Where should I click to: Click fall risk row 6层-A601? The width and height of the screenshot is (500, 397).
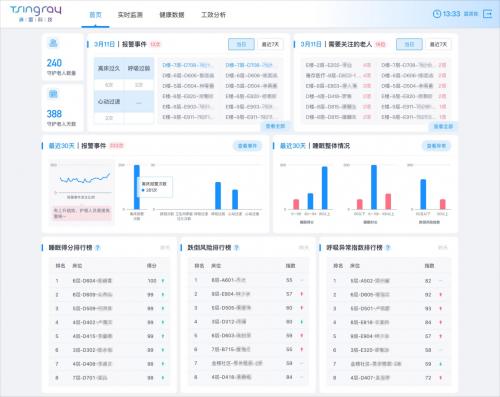tap(248, 280)
